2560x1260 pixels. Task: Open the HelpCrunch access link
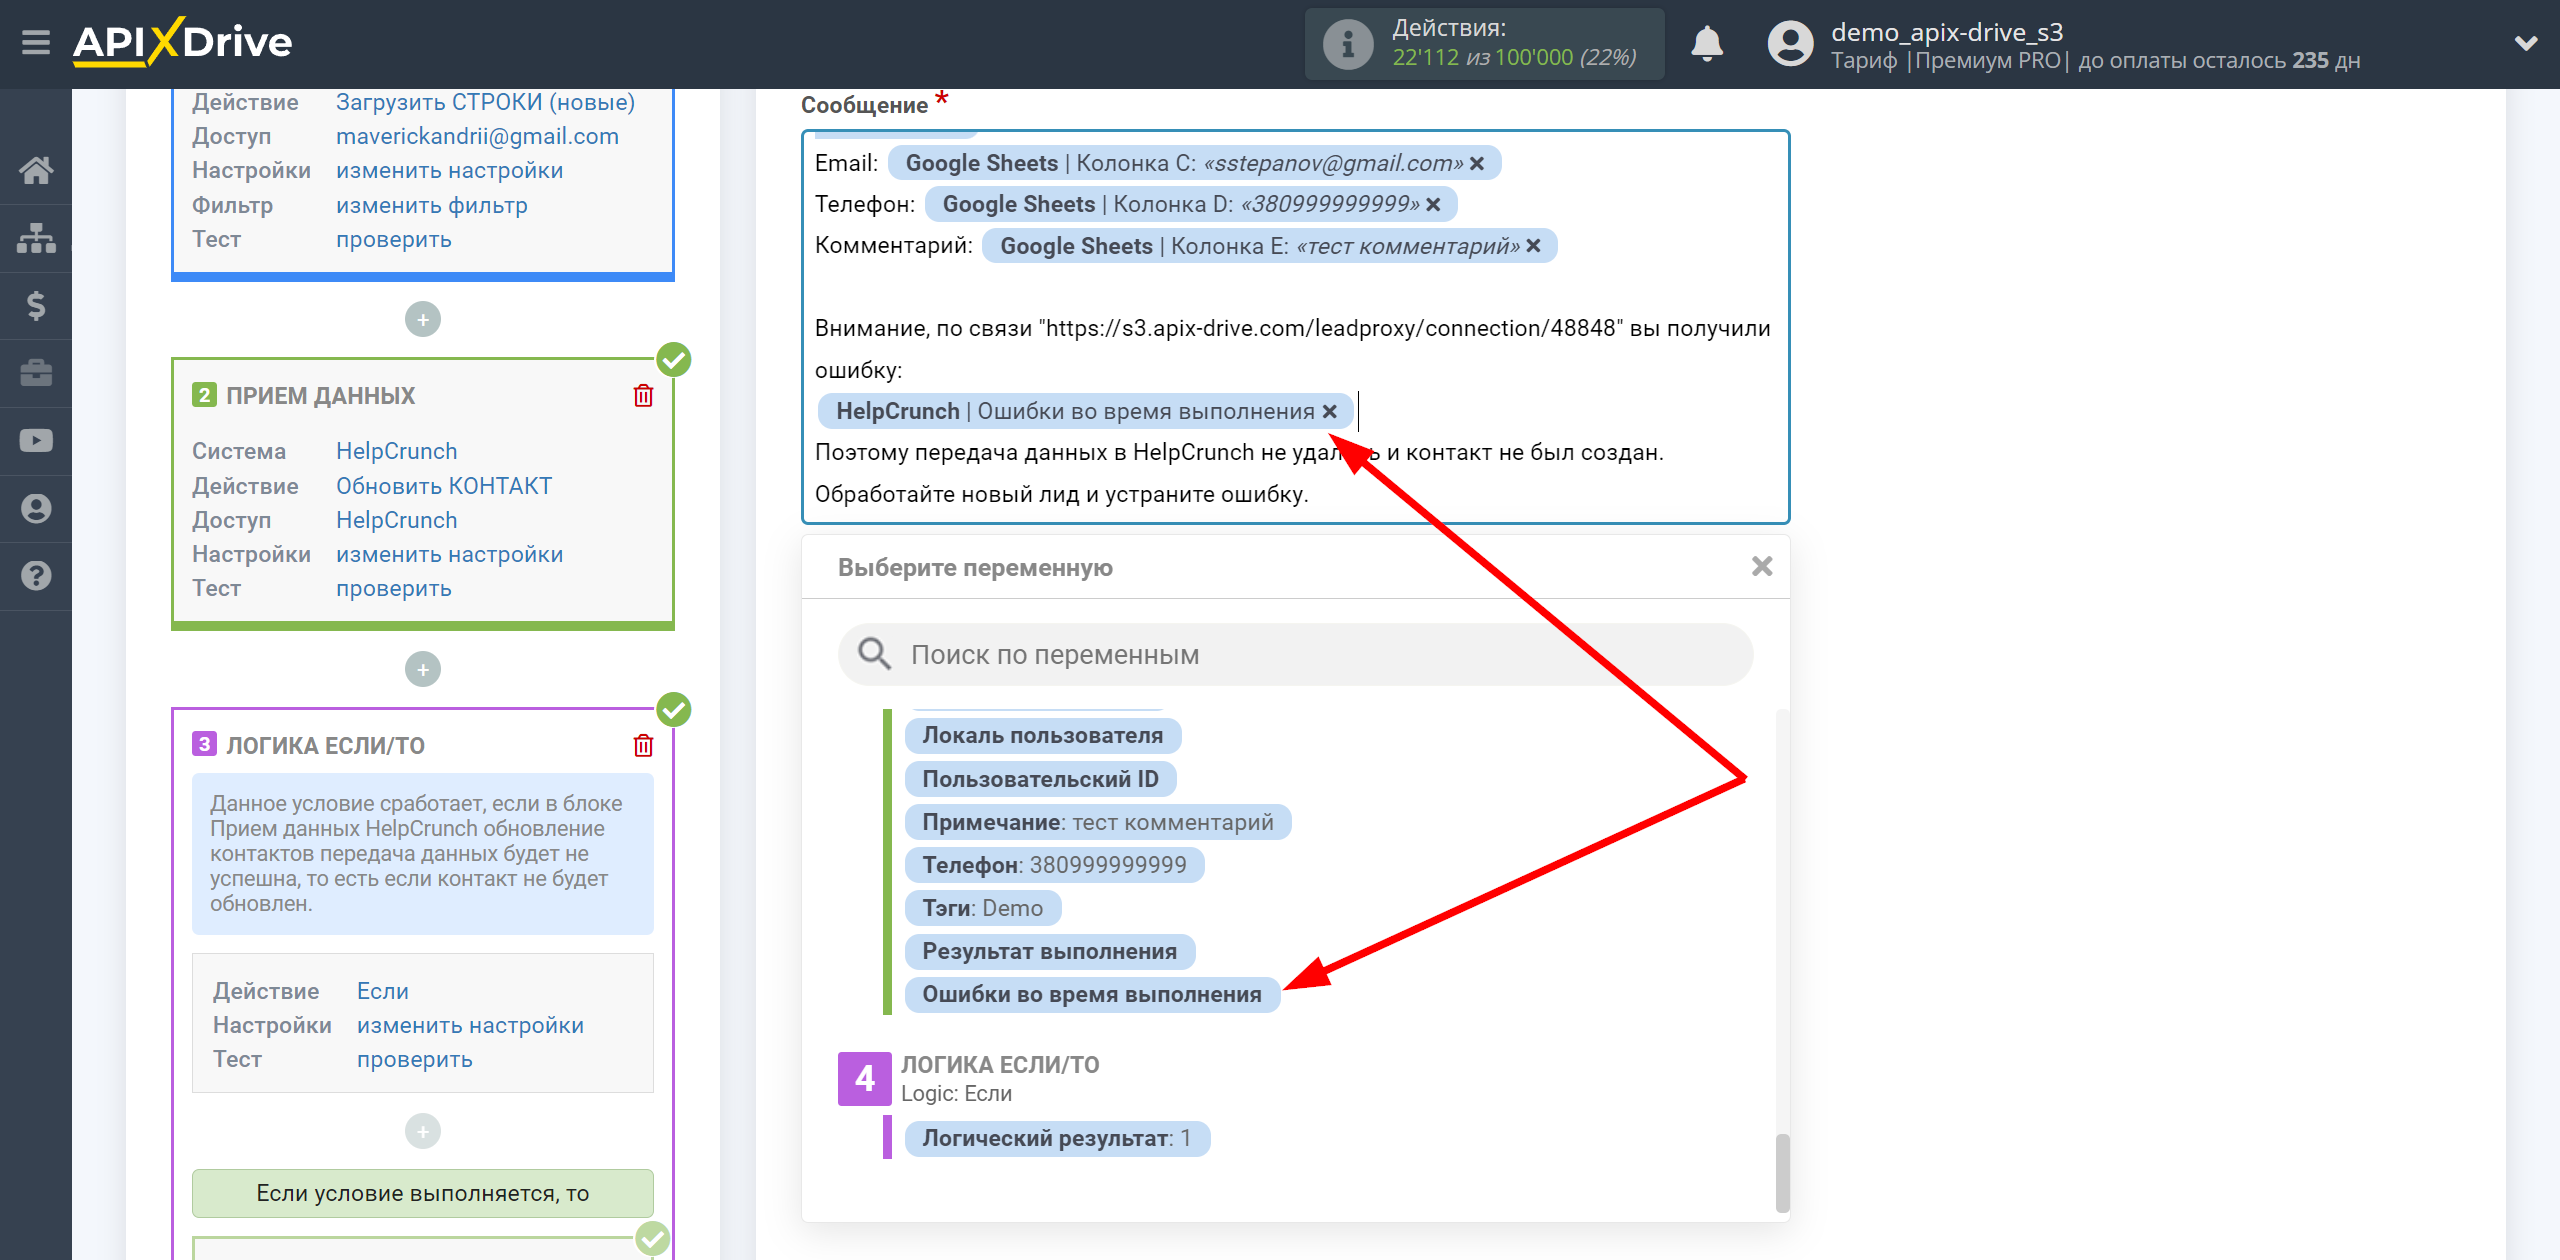tap(396, 520)
